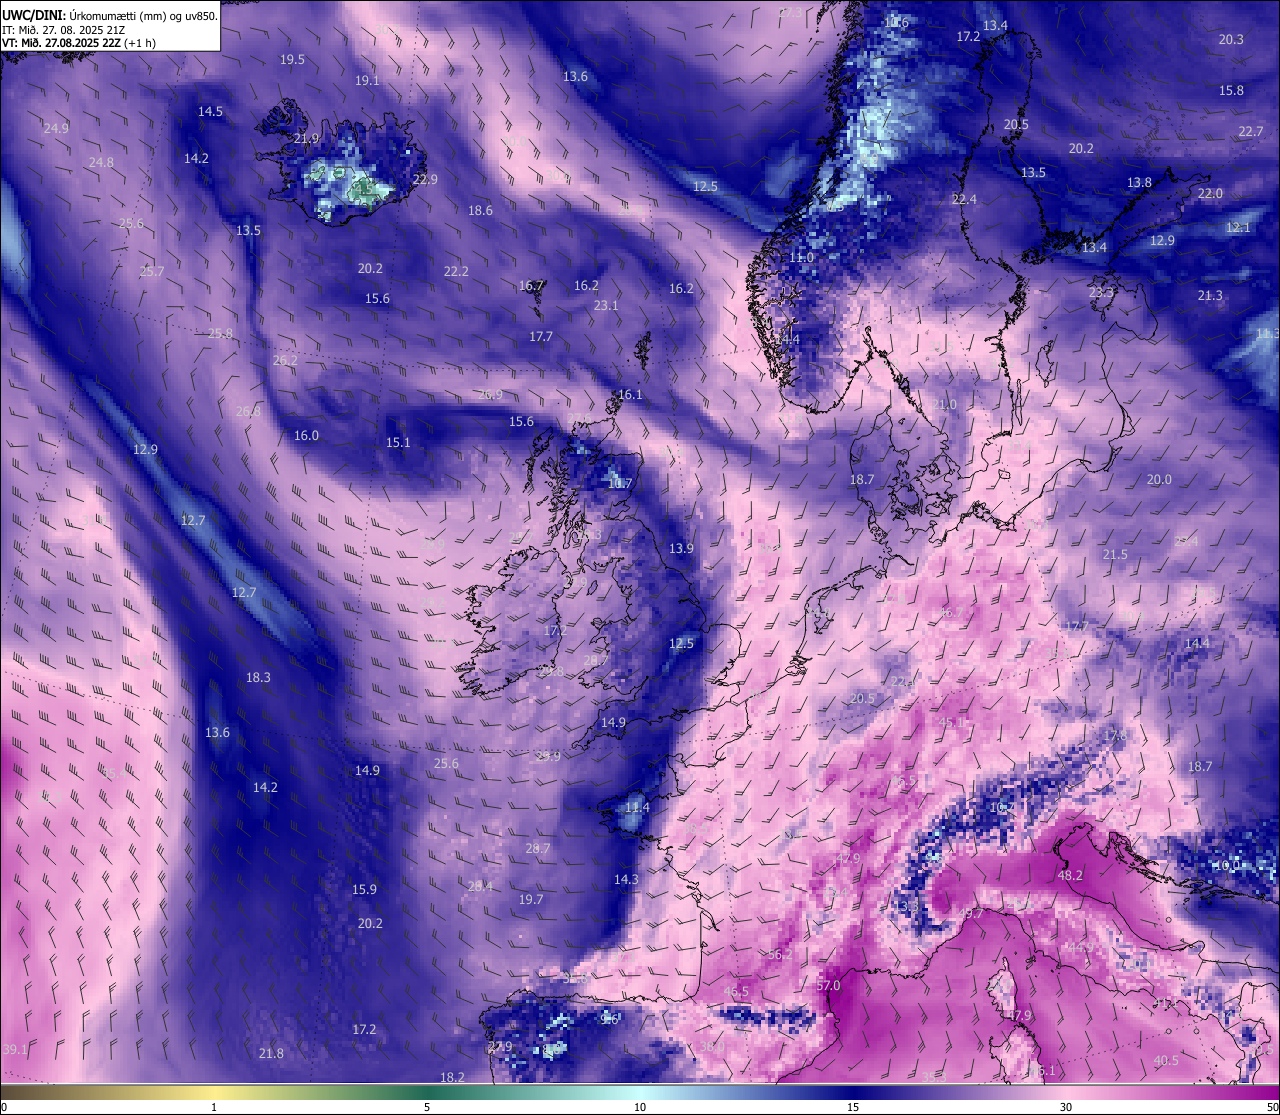This screenshot has height=1115, width=1280.
Task: Click the value 15.1 on the map
Action: pyautogui.click(x=398, y=443)
